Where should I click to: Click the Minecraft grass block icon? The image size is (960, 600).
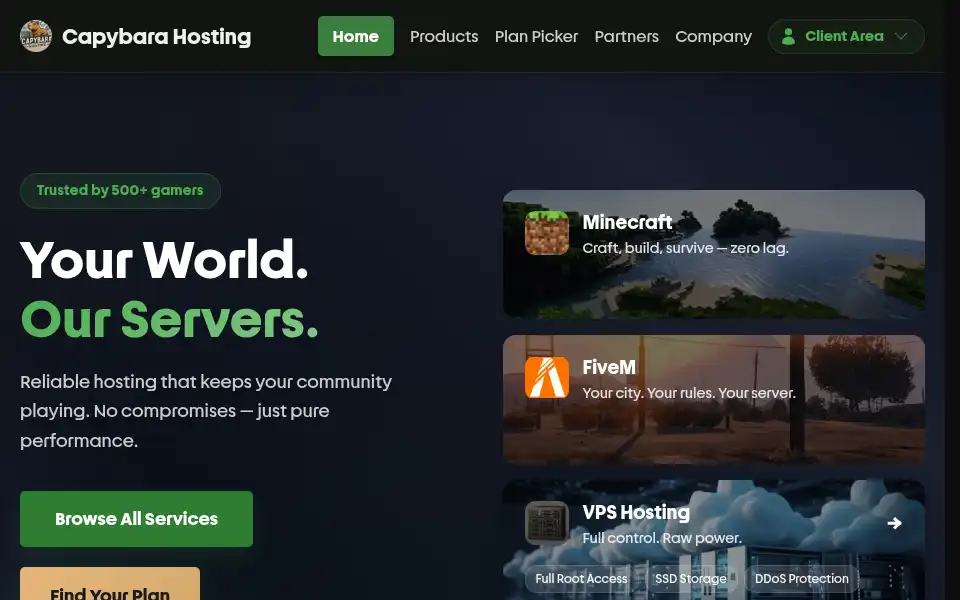click(x=547, y=233)
